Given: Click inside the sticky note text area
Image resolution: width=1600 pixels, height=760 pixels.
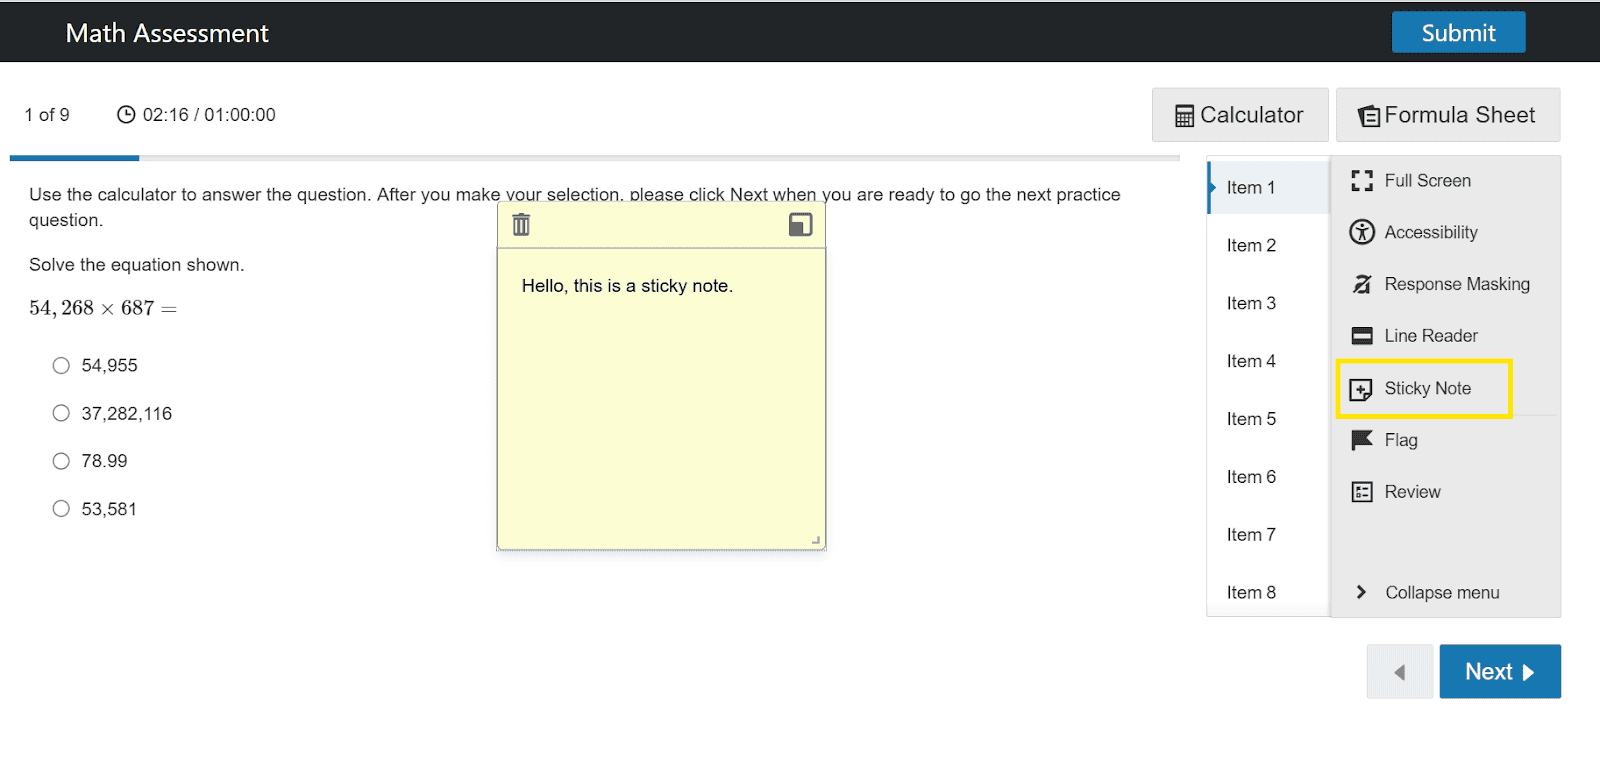Looking at the screenshot, I should (x=660, y=400).
